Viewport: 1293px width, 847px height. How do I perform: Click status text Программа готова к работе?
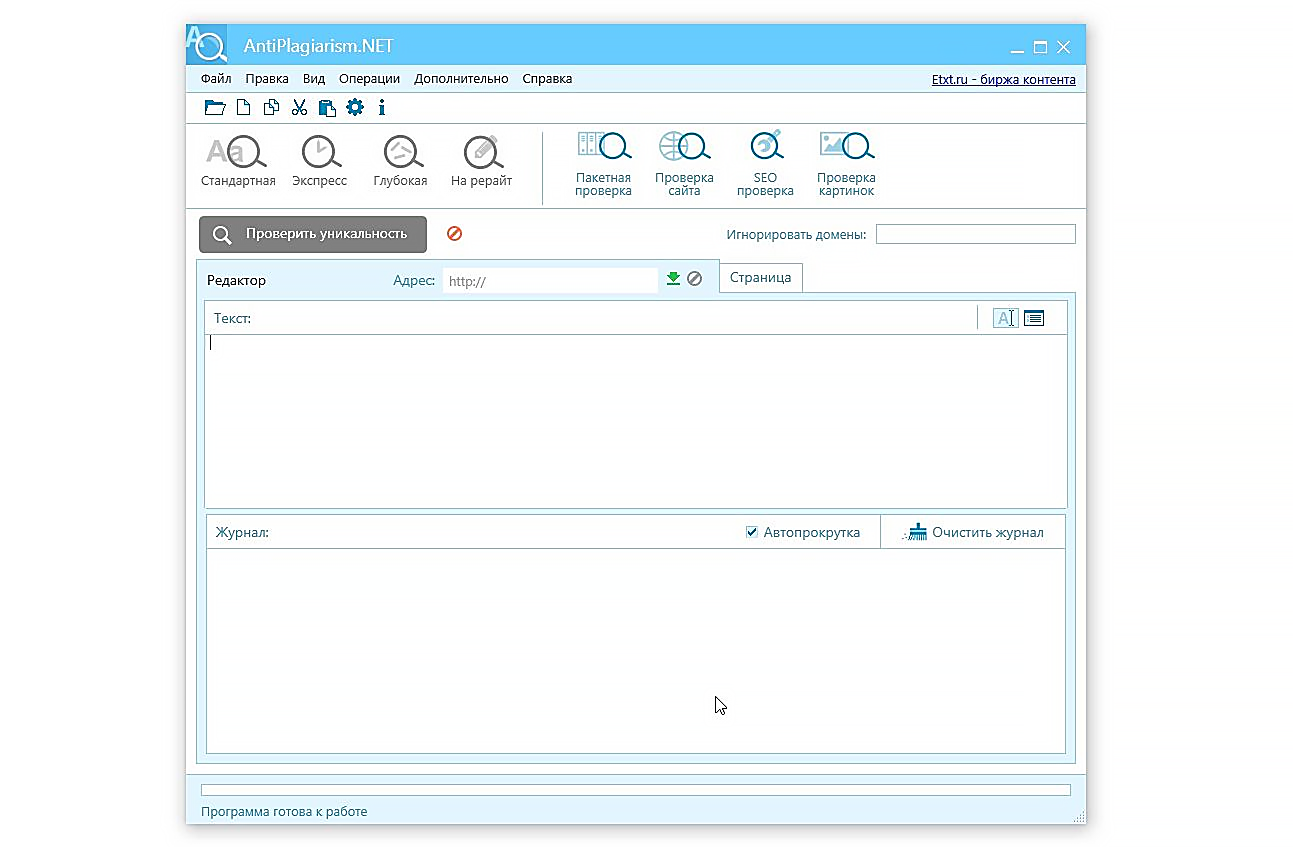point(284,812)
